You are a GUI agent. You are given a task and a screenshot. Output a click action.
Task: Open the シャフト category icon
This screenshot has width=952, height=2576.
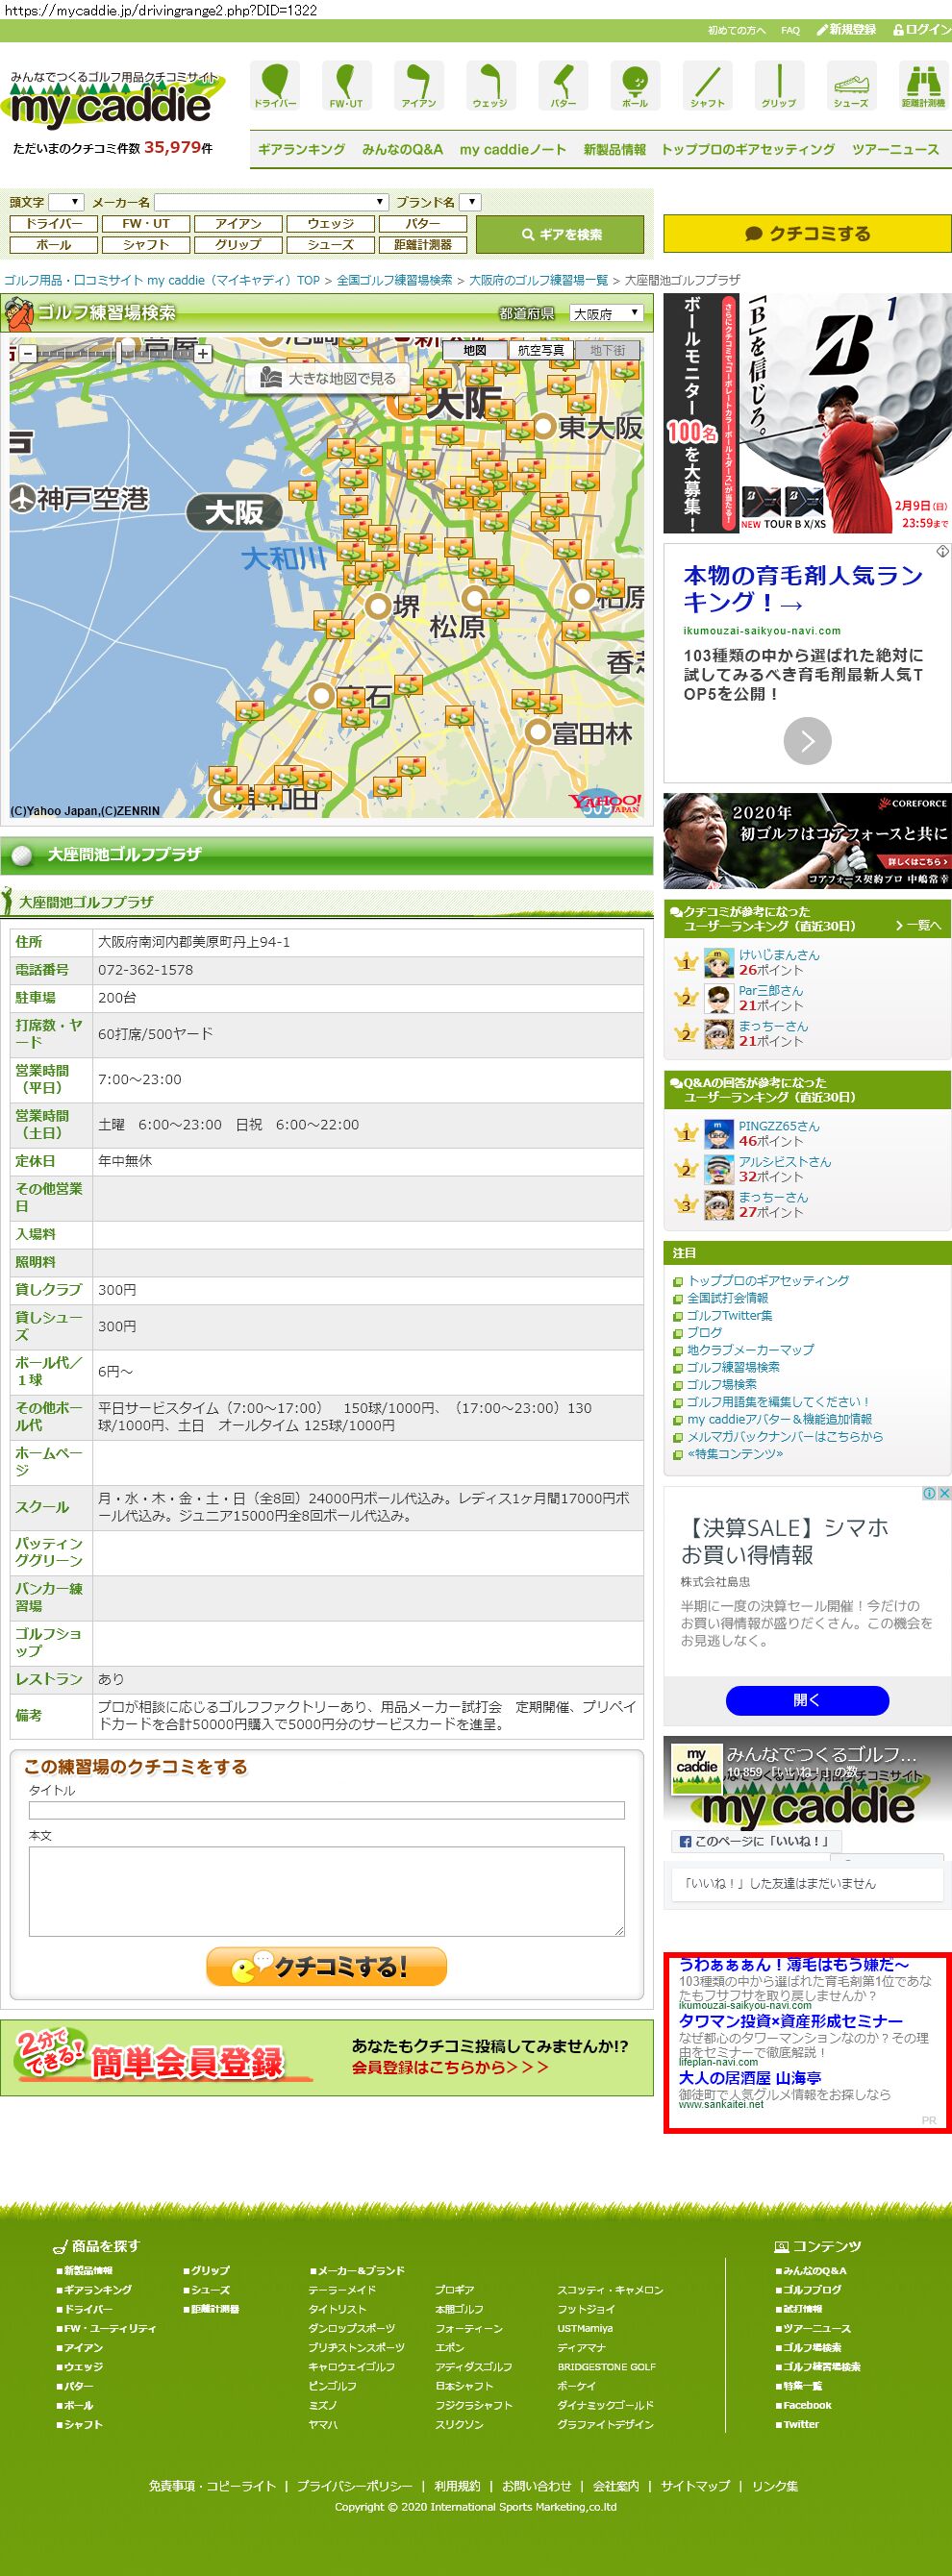pos(707,86)
